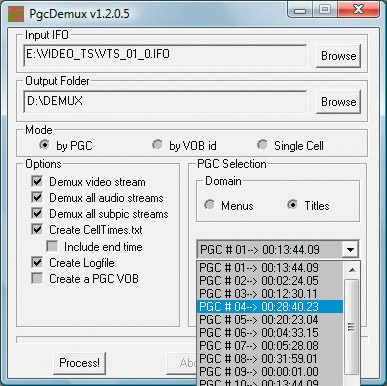Click the PGC list scrollbar thumb

(352, 327)
